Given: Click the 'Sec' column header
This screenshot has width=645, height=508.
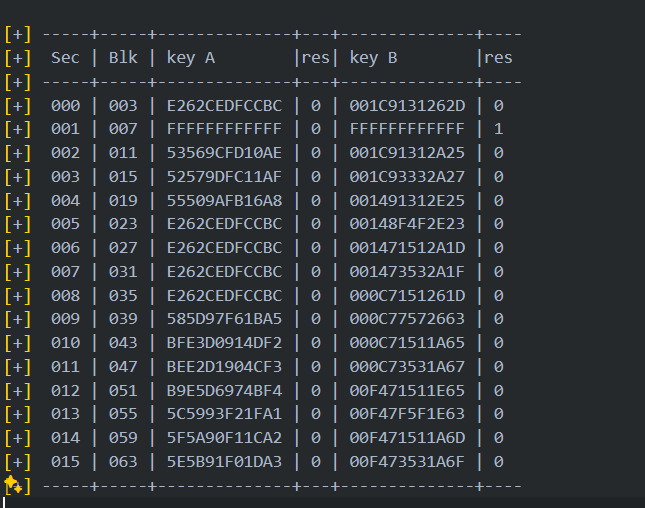Looking at the screenshot, I should click(x=65, y=58).
